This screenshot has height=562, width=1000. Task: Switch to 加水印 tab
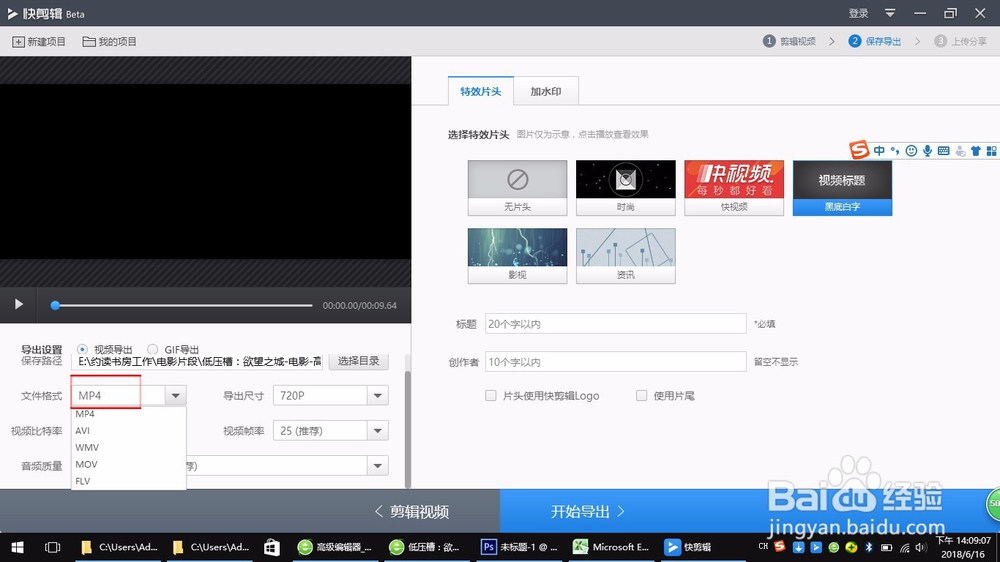[546, 91]
